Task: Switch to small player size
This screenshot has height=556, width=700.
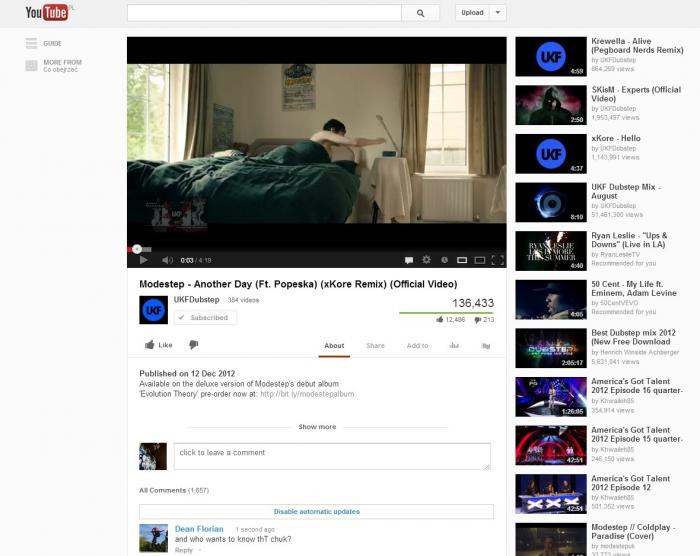Action: point(462,260)
